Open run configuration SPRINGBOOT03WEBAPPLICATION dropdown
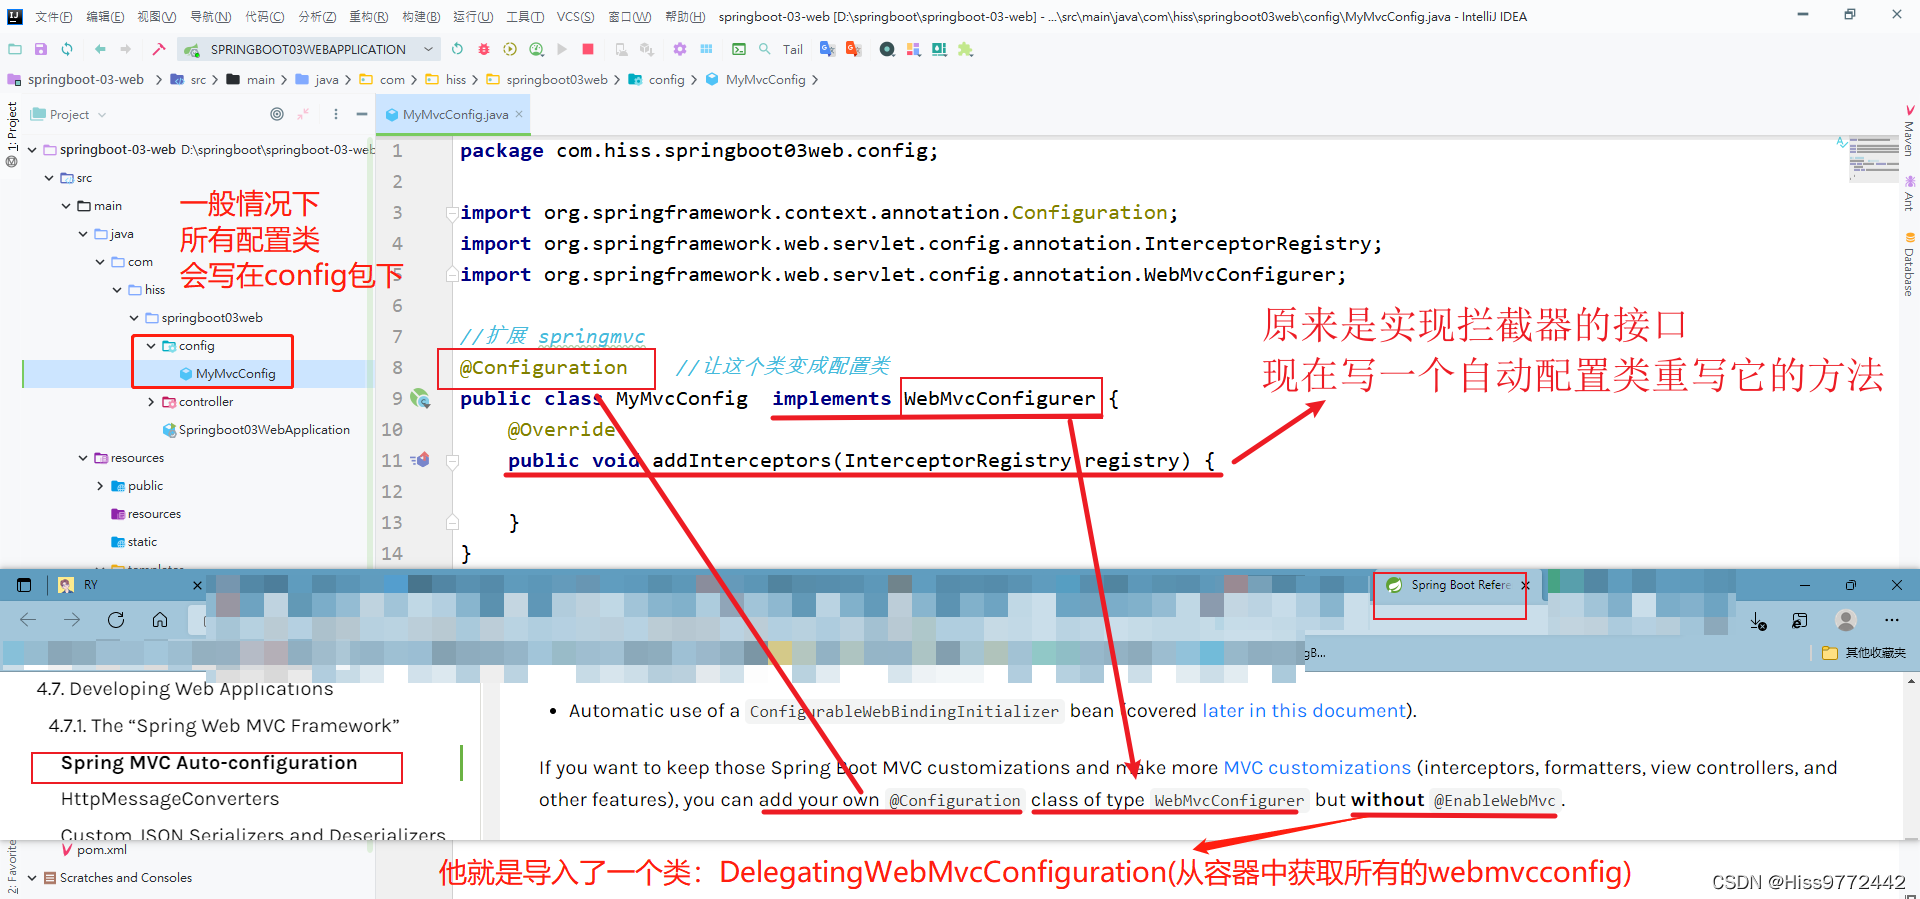The height and width of the screenshot is (899, 1920). coord(309,49)
